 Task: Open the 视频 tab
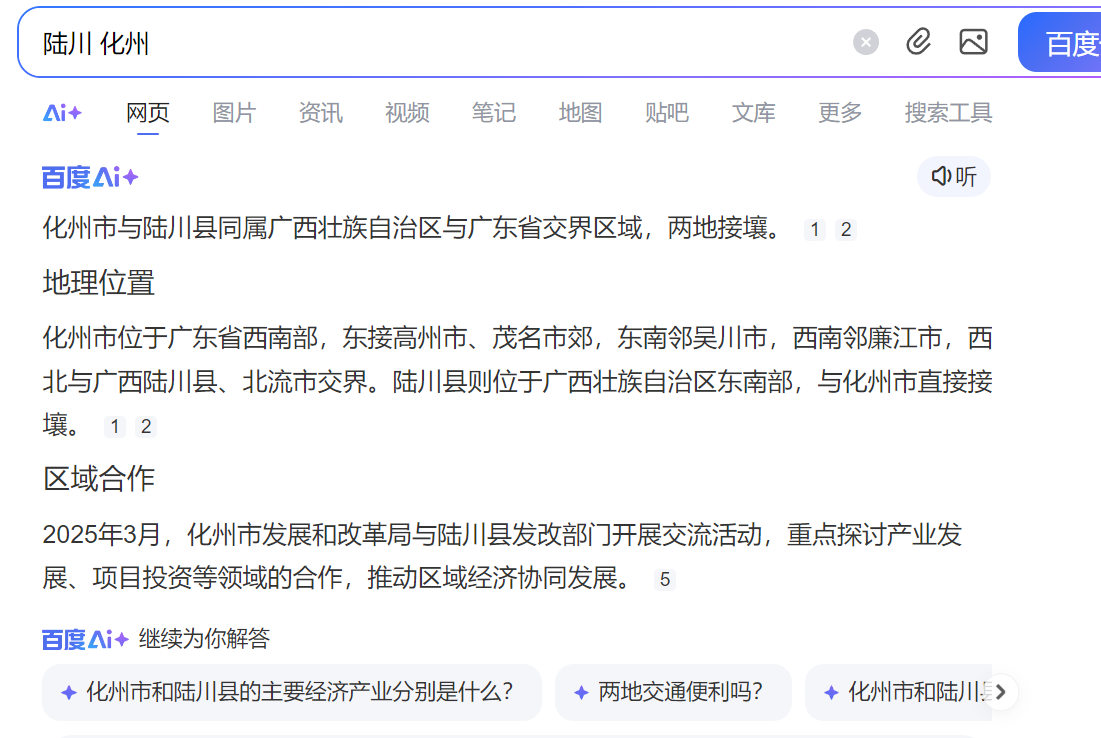pyautogui.click(x=407, y=113)
